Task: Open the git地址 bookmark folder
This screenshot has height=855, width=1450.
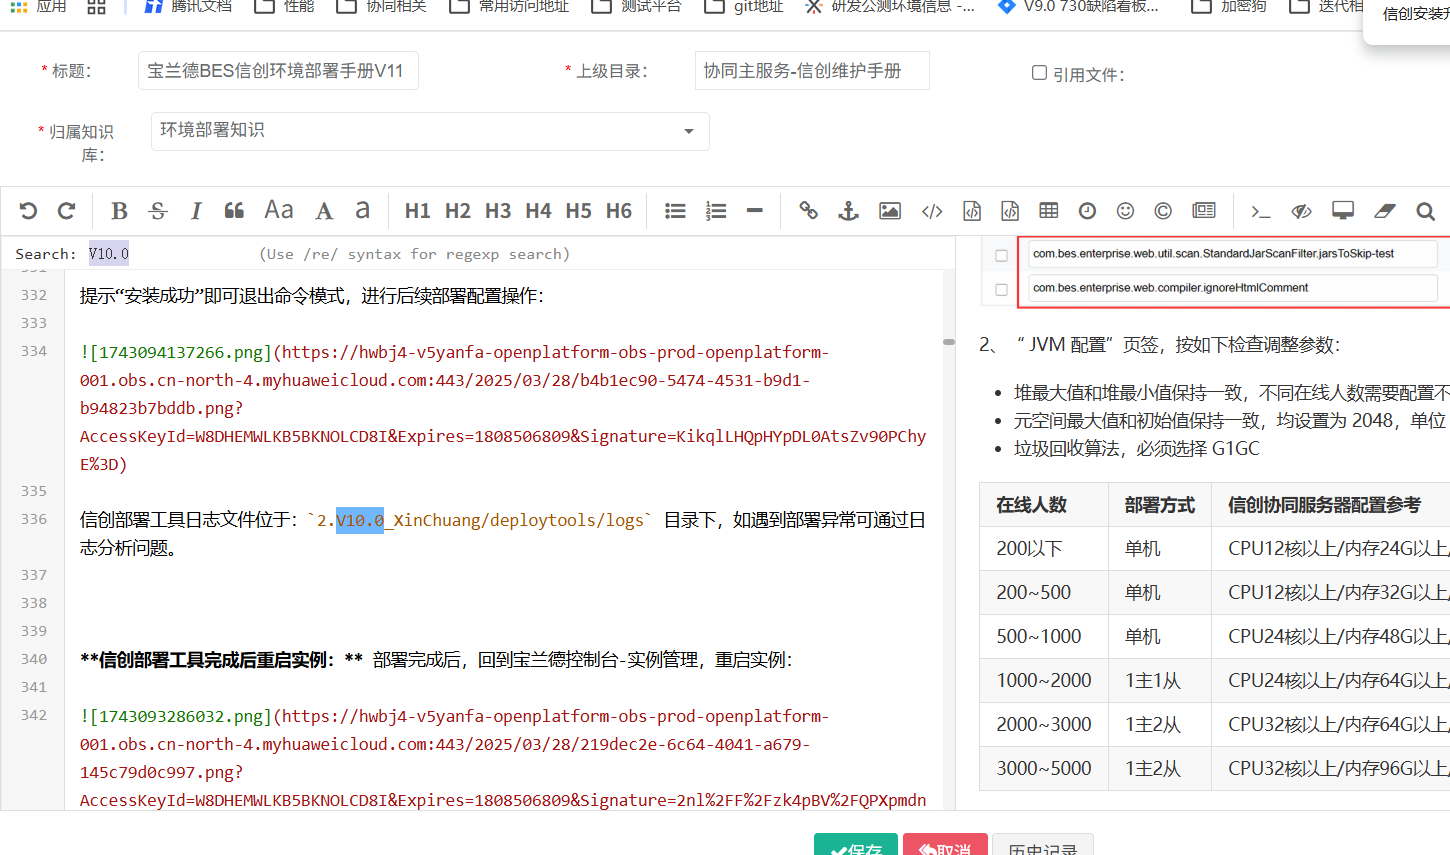Action: click(744, 7)
